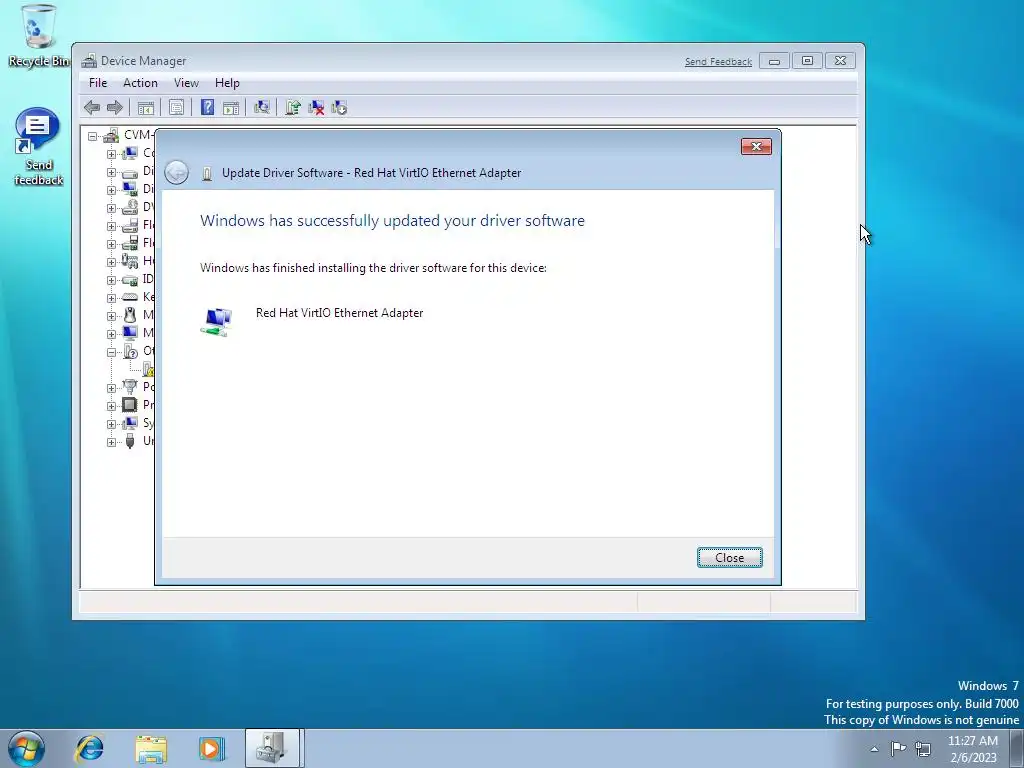Select the CVM computer root node icon
The width and height of the screenshot is (1024, 768).
click(x=111, y=135)
